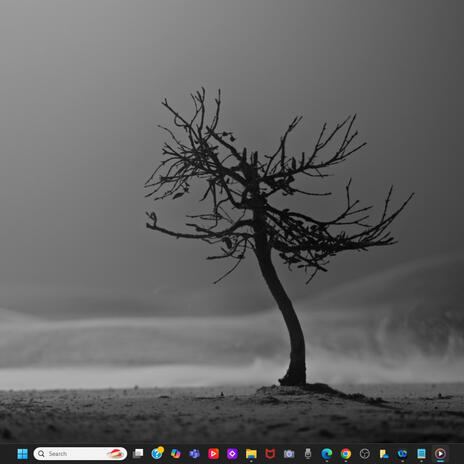This screenshot has width=464, height=464.
Task: Launch Google Chrome browser
Action: (x=346, y=454)
